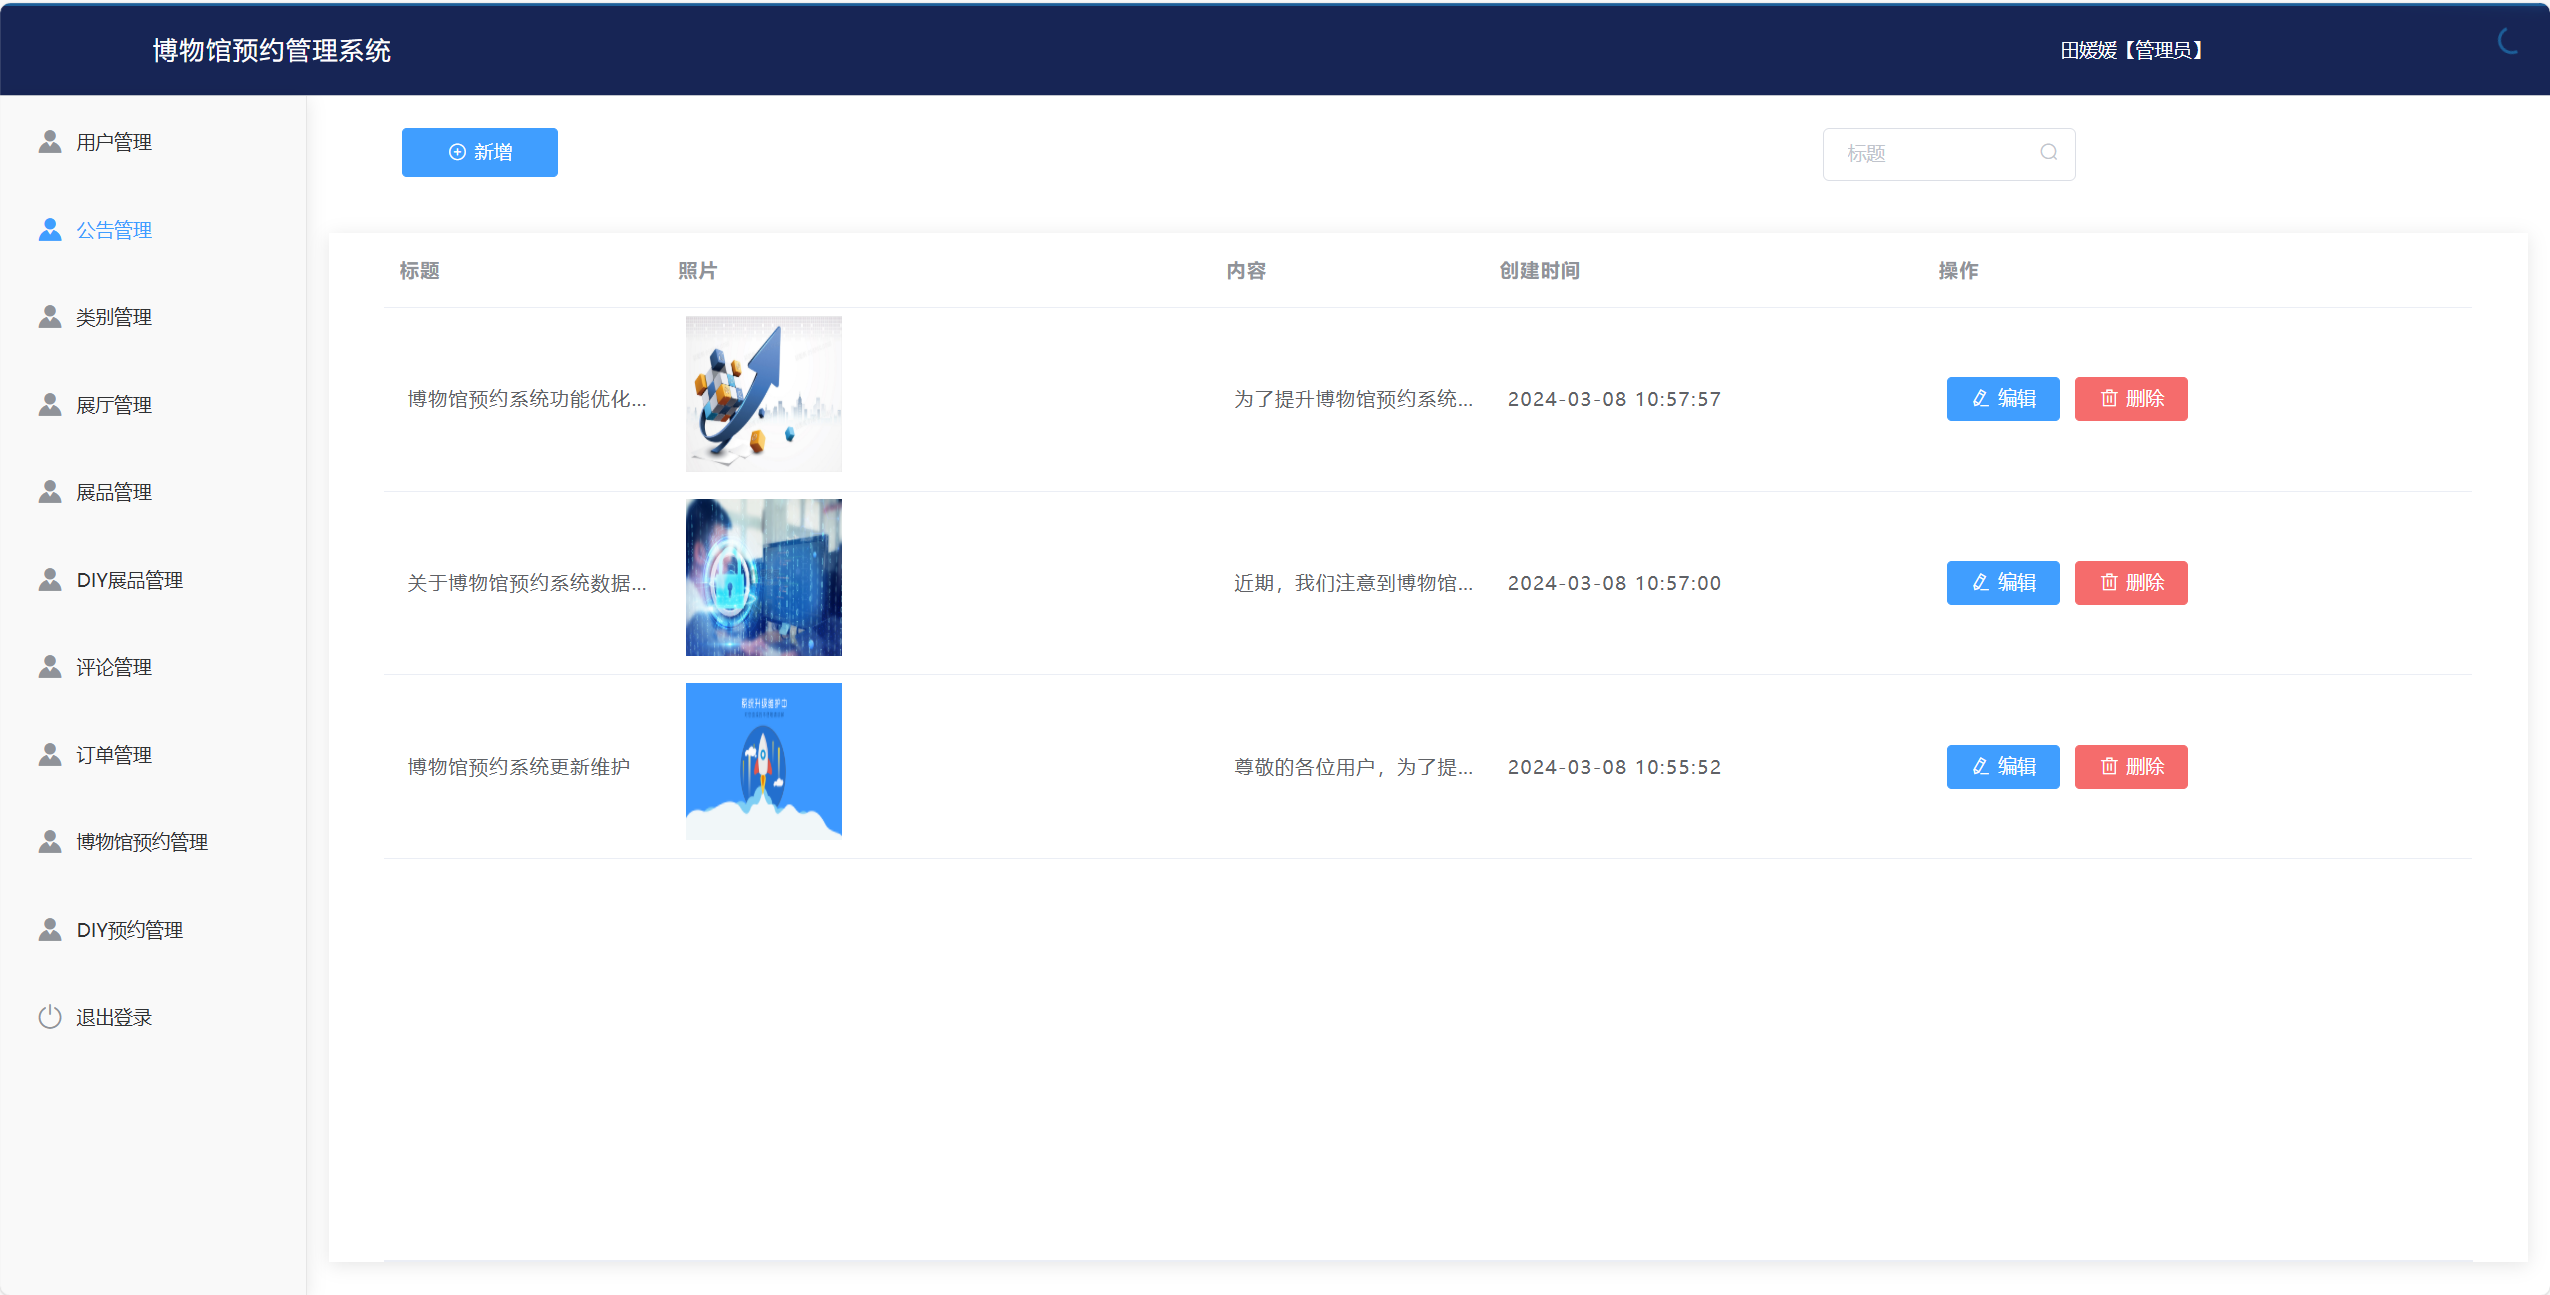
Task: Open 类别管理 in the sidebar
Action: click(x=114, y=317)
